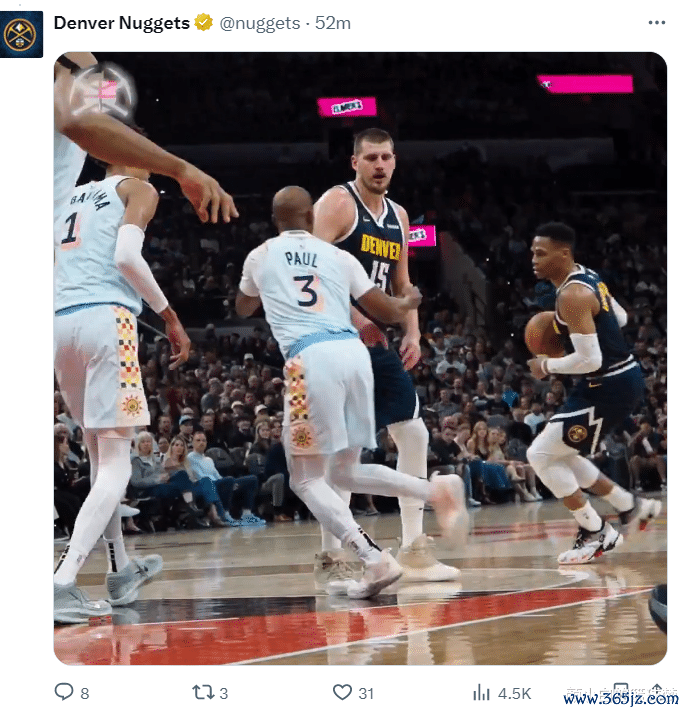Click the 4.5K views count
Screen dimensions: 686x714
(514, 694)
